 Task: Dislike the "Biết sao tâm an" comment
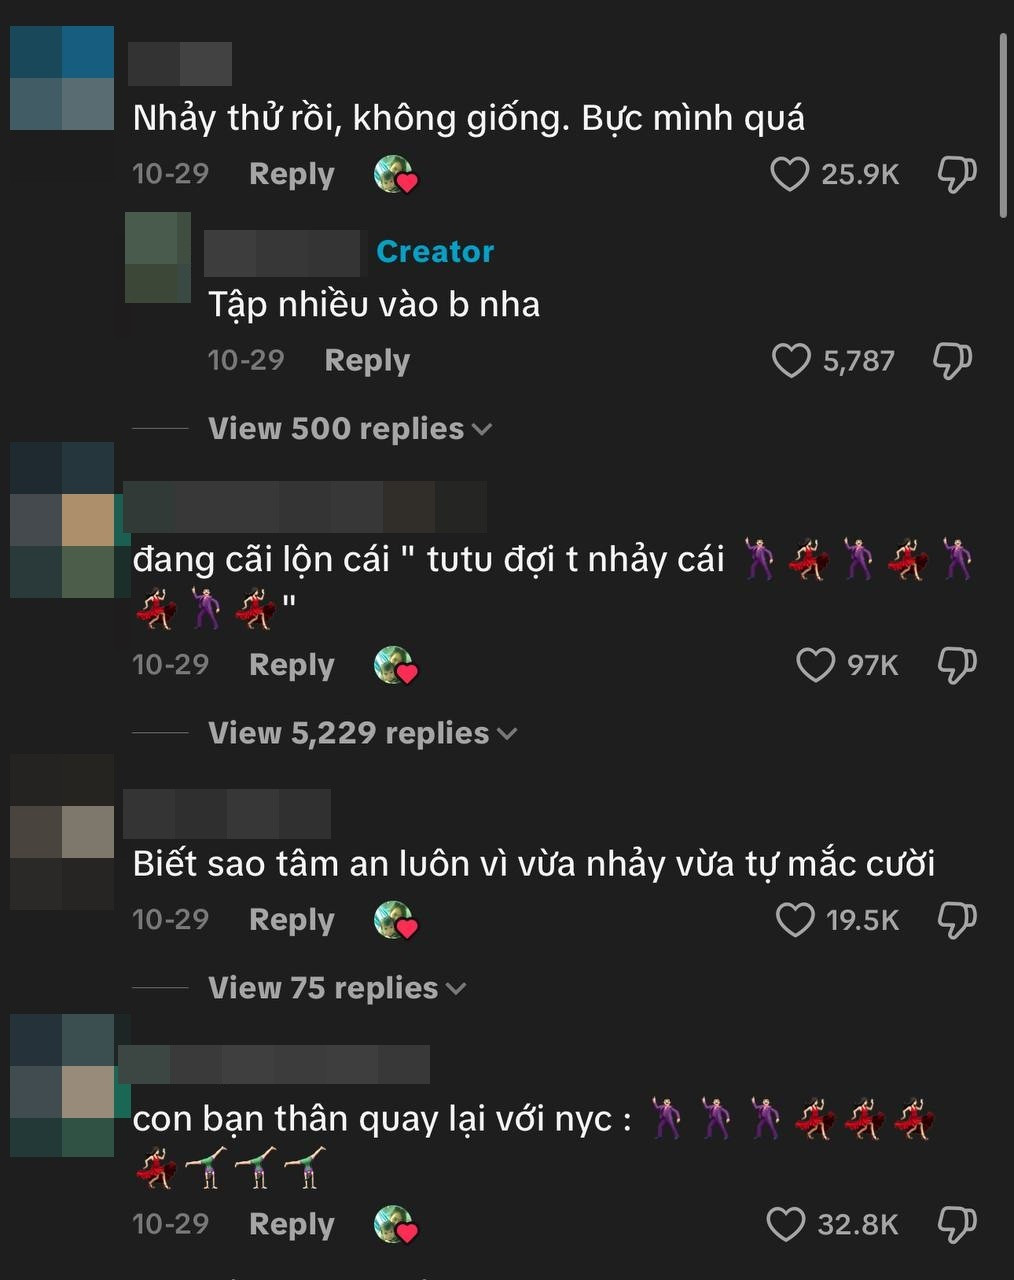point(957,921)
